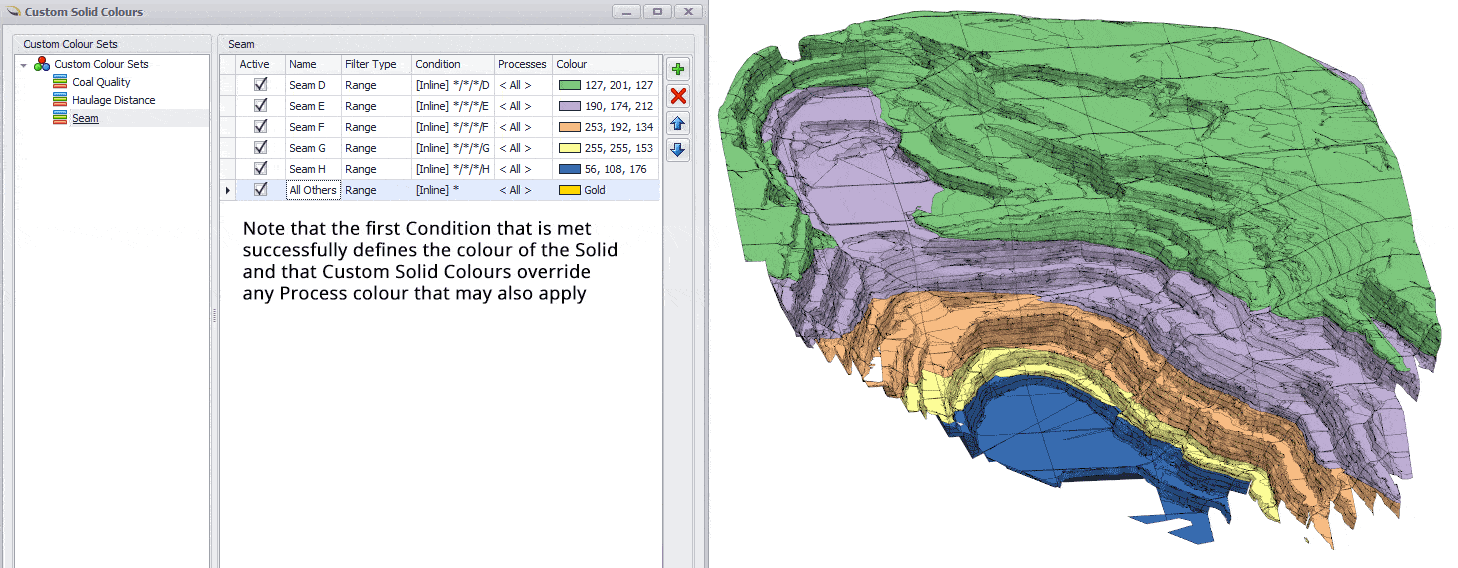Click the Seam colour set icon in tree
Screen dimensions: 1458x568
(60, 118)
